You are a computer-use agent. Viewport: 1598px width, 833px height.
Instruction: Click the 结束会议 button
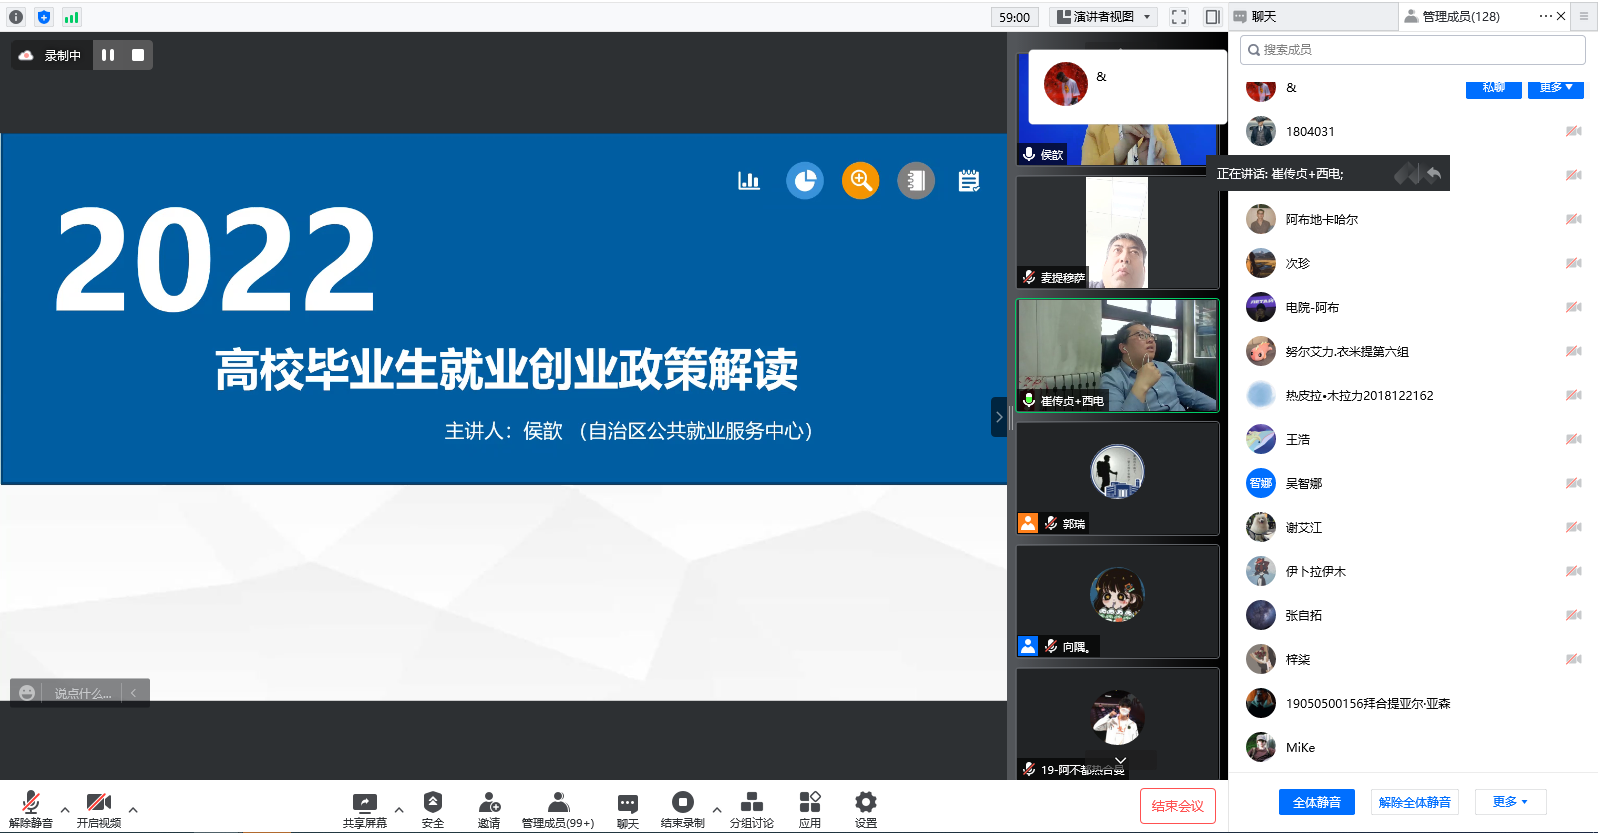[1177, 806]
